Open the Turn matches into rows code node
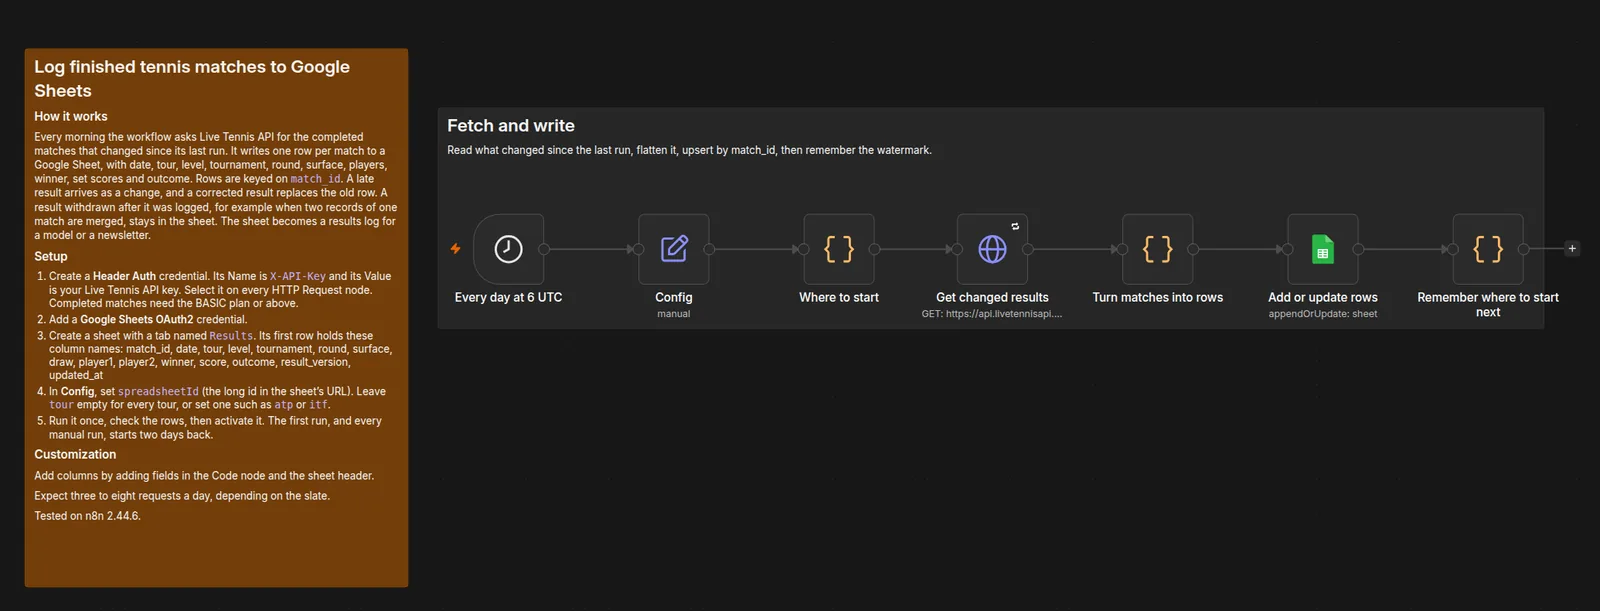This screenshot has width=1600, height=611. [1157, 249]
